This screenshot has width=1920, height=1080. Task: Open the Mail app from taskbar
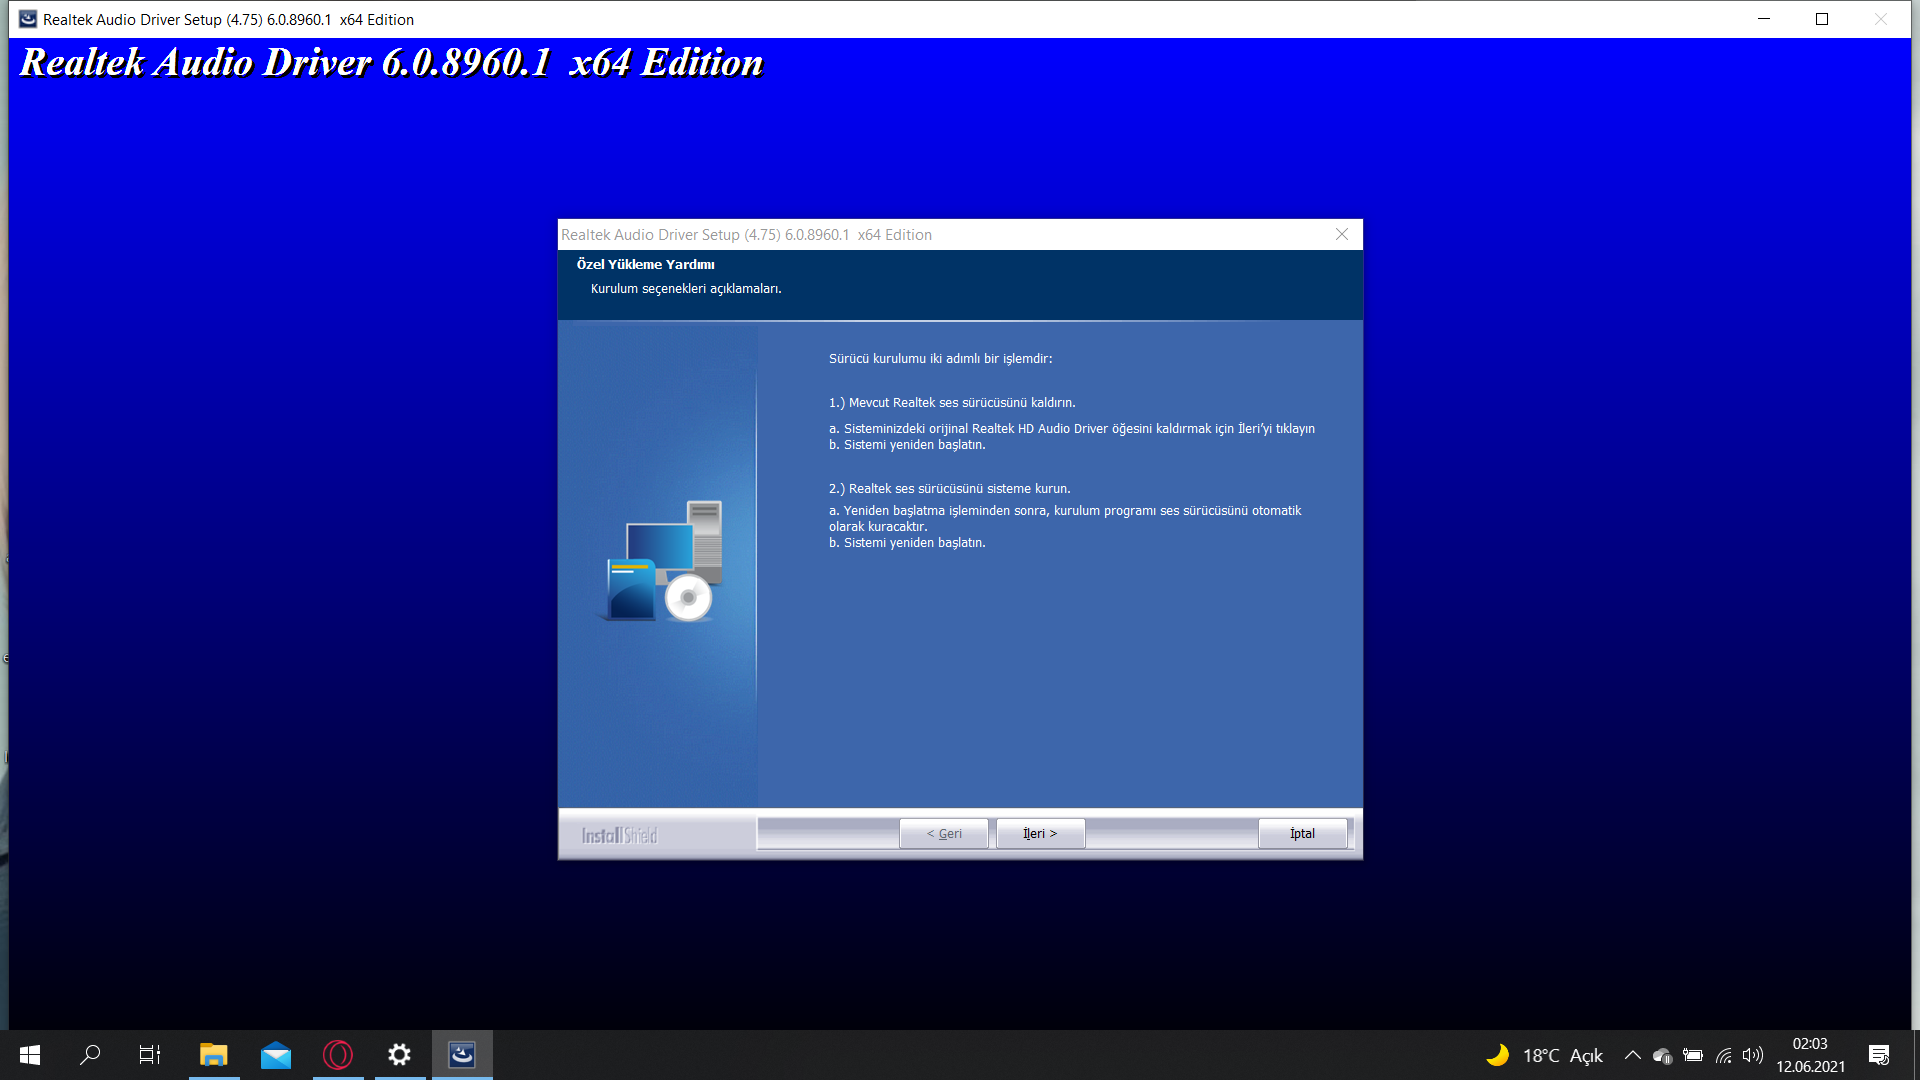(x=276, y=1055)
